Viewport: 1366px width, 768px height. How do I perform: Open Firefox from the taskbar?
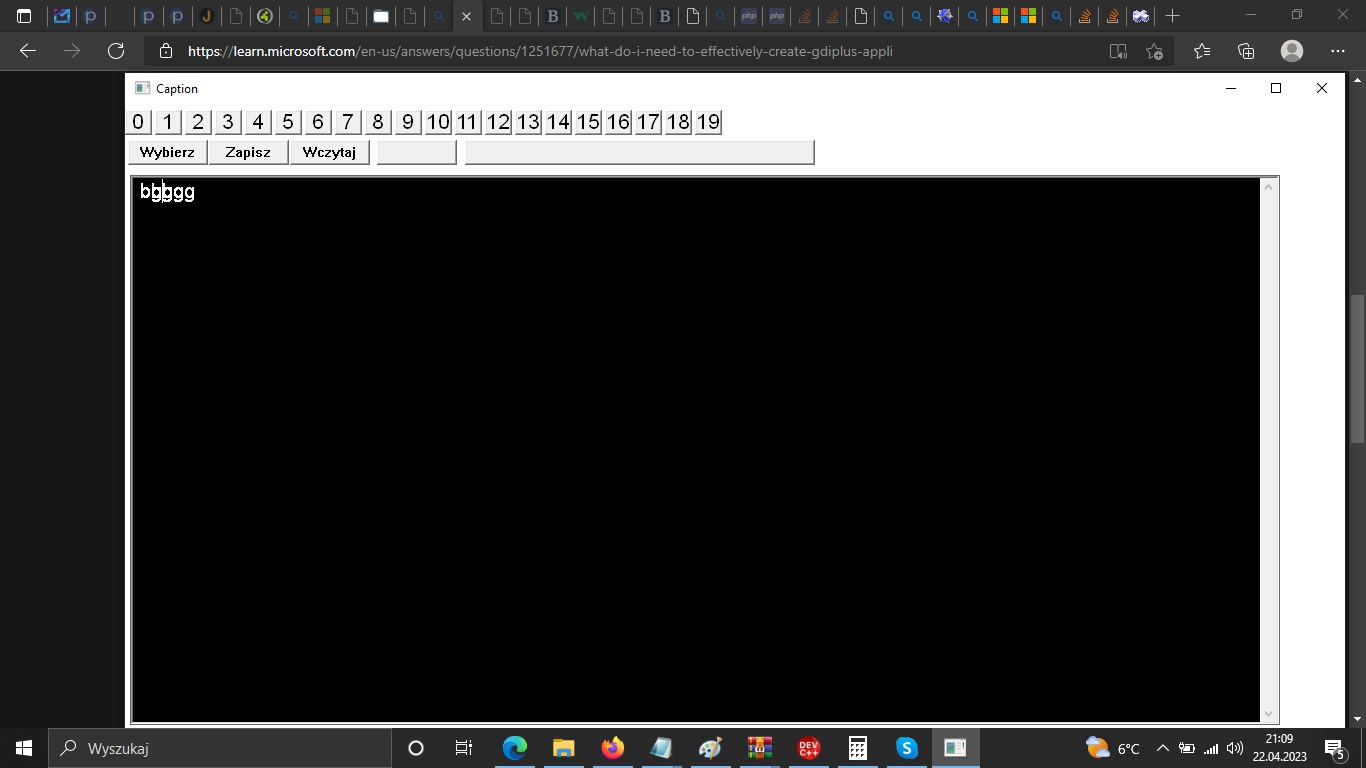tap(612, 748)
